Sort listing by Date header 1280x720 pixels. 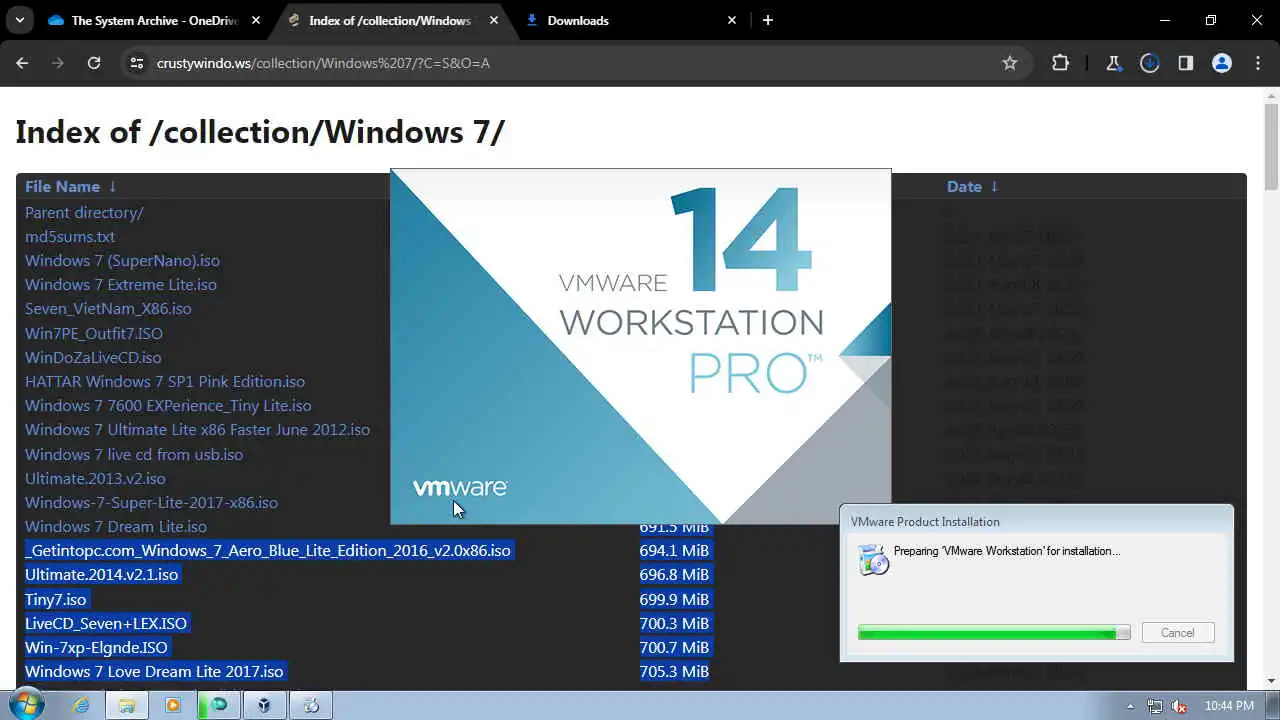click(x=972, y=187)
